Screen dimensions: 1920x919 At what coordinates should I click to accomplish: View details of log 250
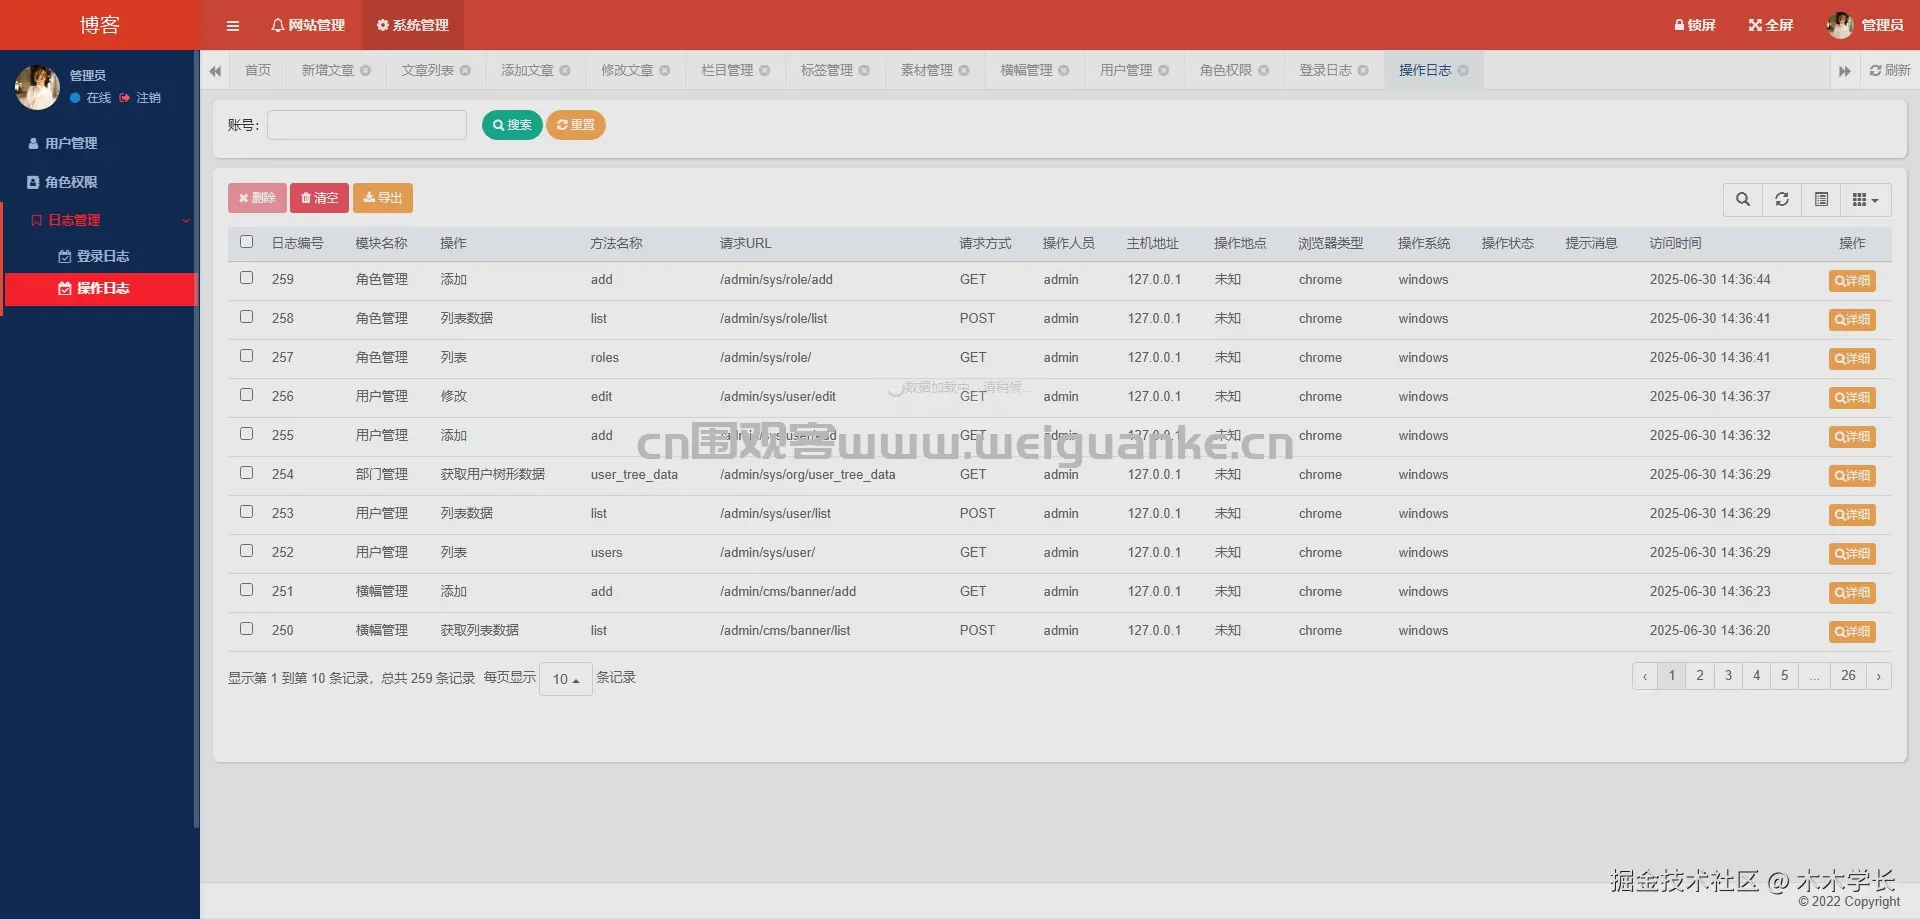pos(1852,632)
